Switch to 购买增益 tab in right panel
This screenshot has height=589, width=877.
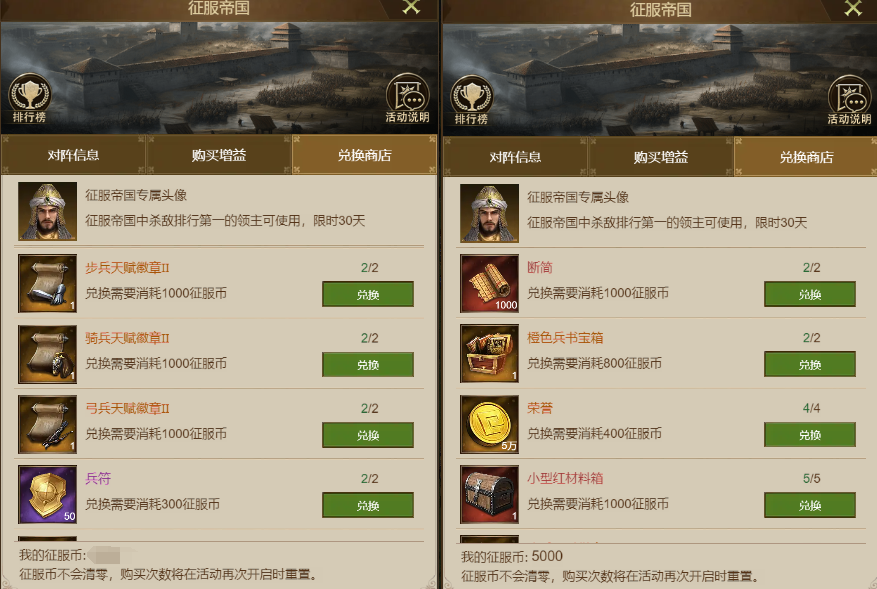(661, 157)
